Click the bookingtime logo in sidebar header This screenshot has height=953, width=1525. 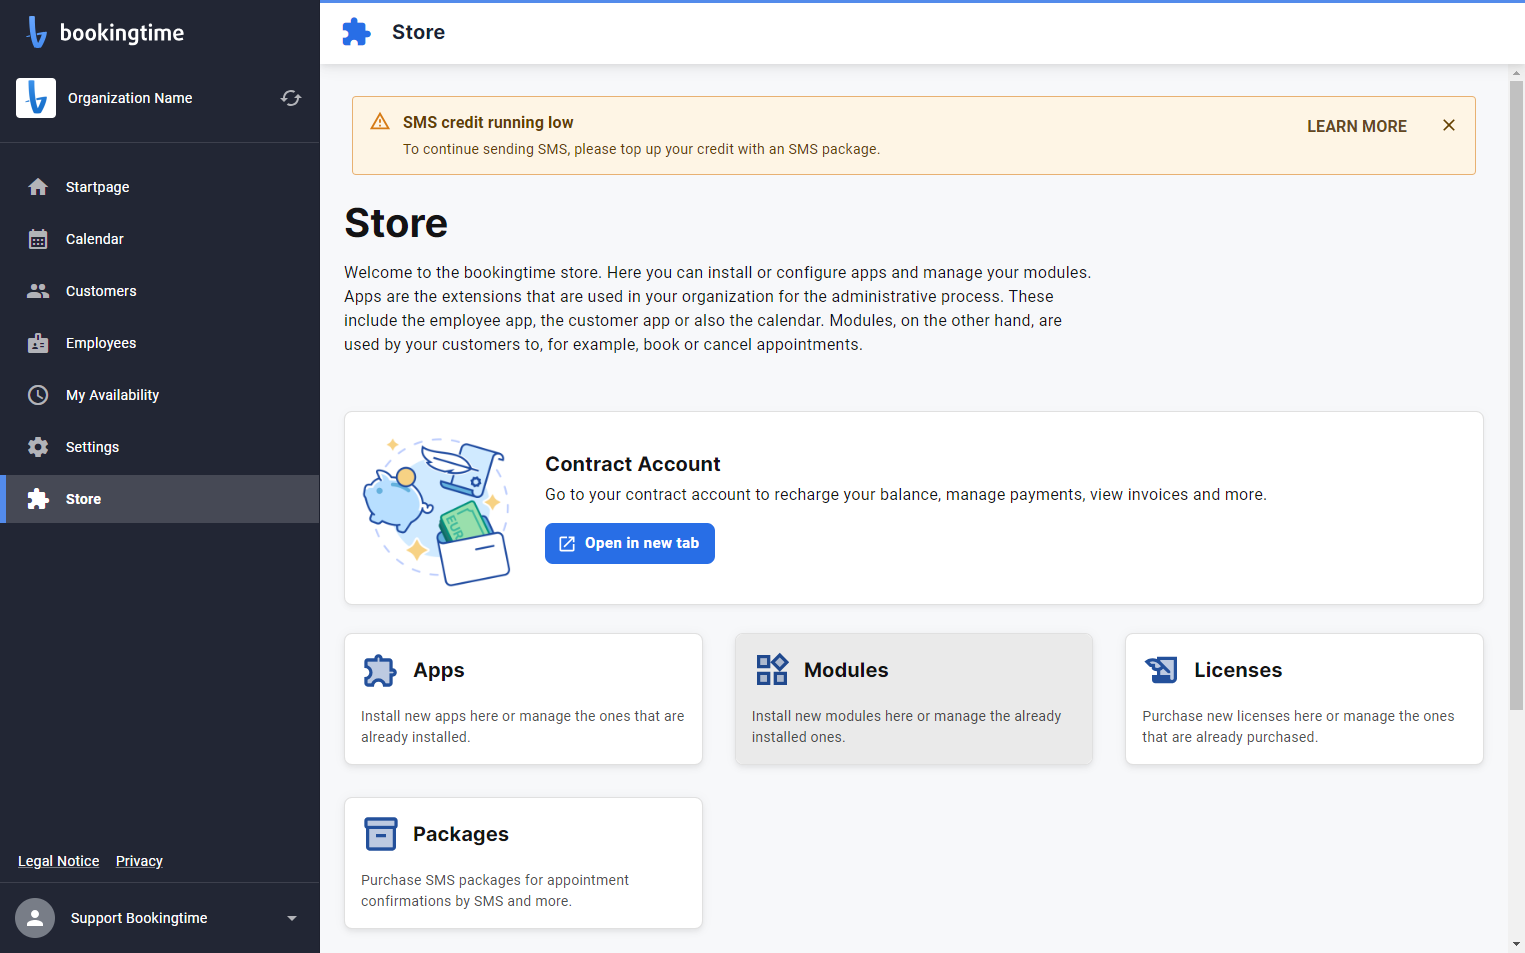pyautogui.click(x=105, y=32)
